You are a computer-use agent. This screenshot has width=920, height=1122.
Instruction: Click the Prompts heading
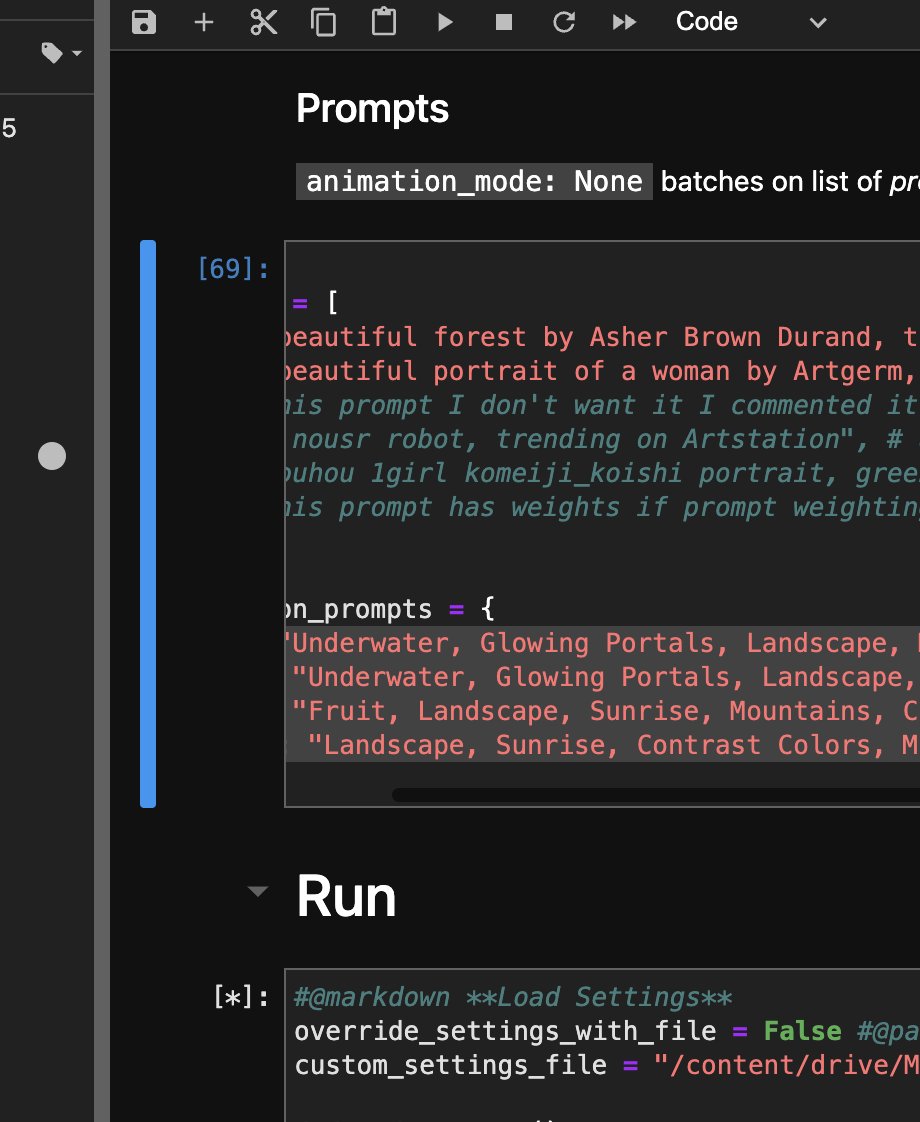[372, 109]
